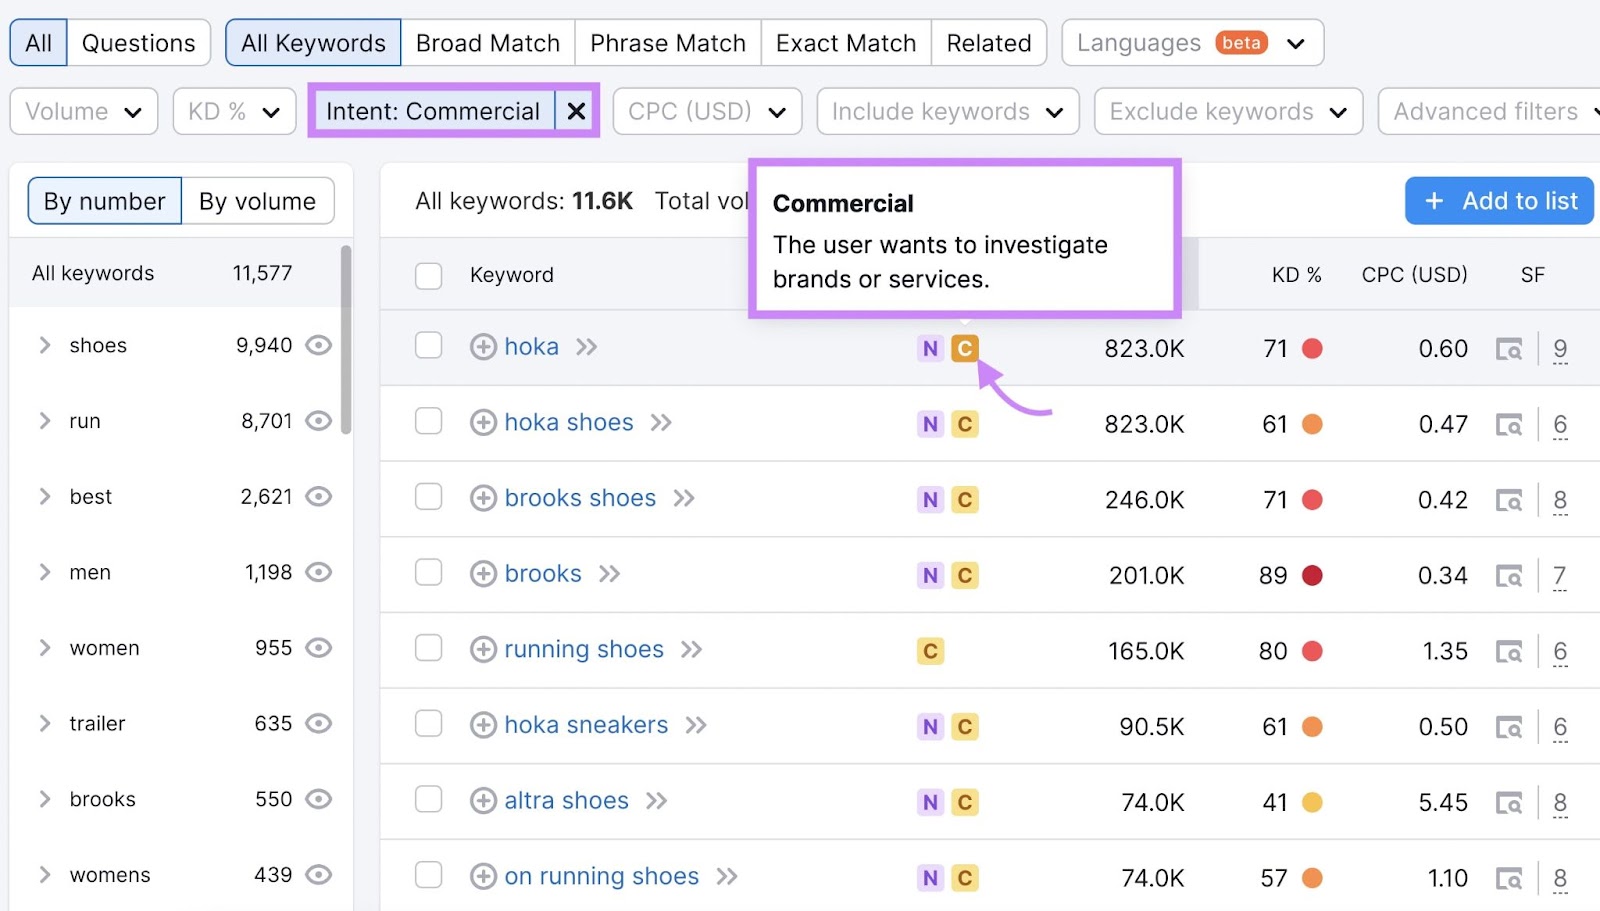
Task: Click the double-arrow beside hoka shoes
Action: pyautogui.click(x=660, y=422)
